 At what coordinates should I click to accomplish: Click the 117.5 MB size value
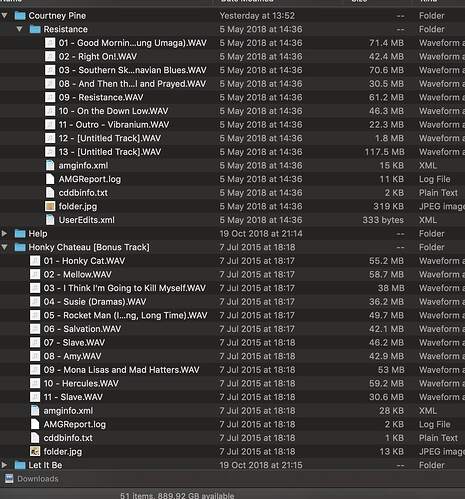(384, 152)
